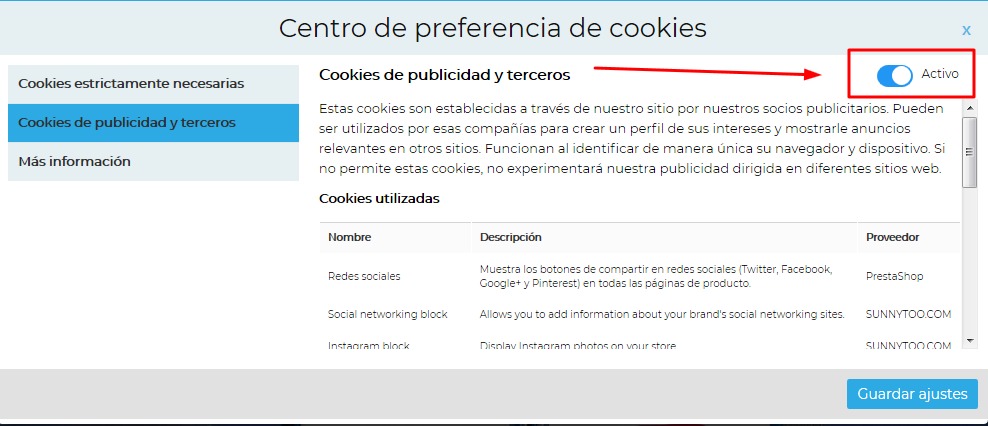Viewport: 988px width, 426px height.
Task: Close the cookie preference center dialog
Action: click(x=966, y=30)
